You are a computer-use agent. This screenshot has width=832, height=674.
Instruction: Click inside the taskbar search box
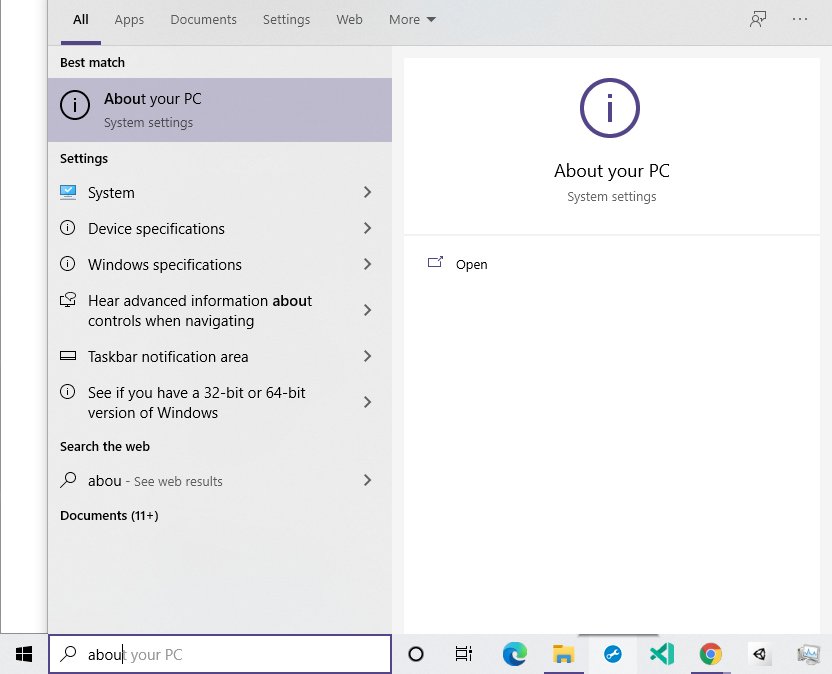(220, 654)
